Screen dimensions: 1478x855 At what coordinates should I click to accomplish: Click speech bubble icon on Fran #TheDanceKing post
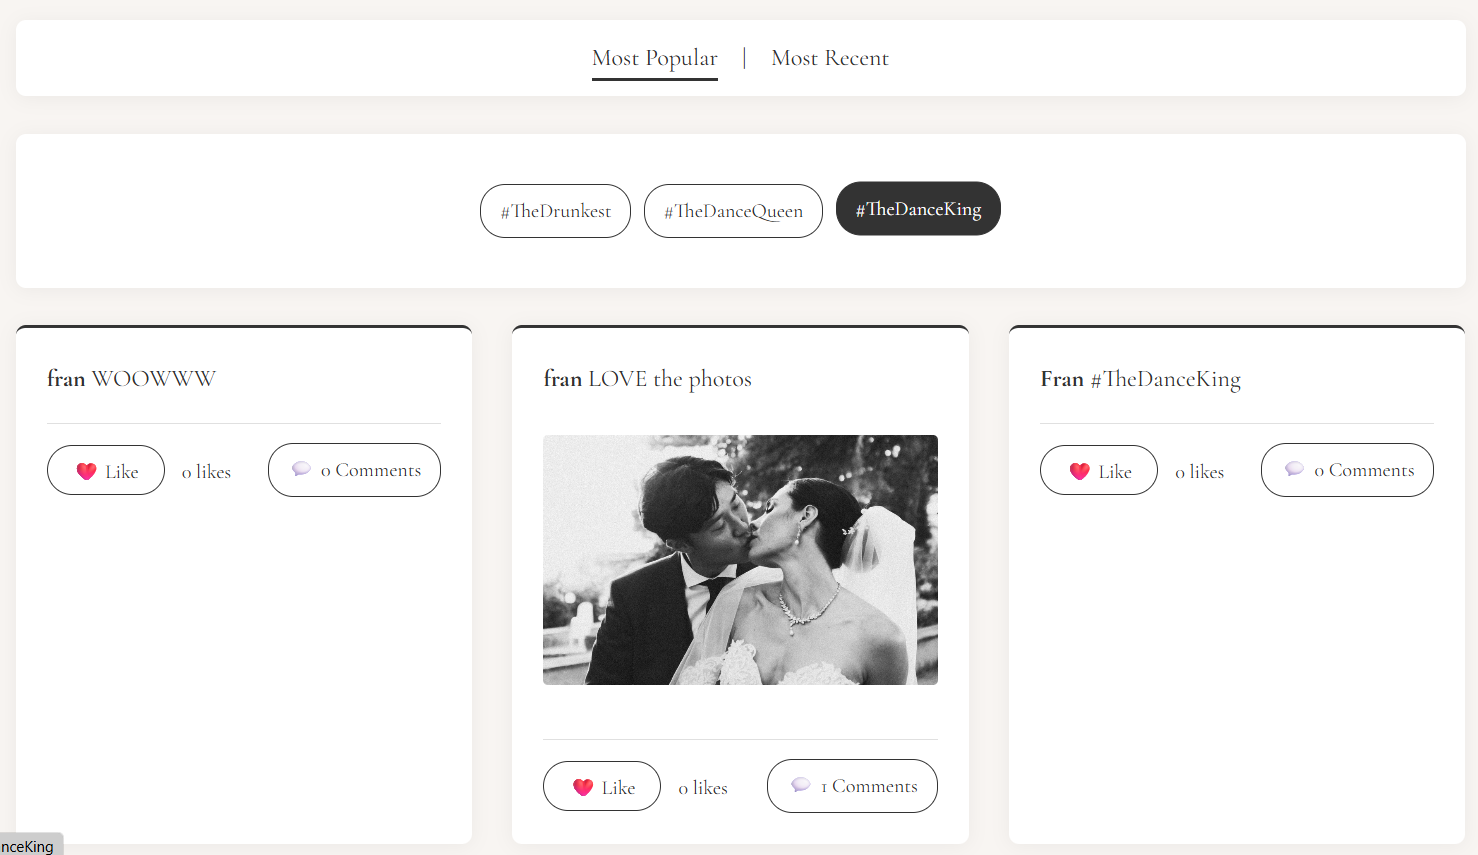1294,469
